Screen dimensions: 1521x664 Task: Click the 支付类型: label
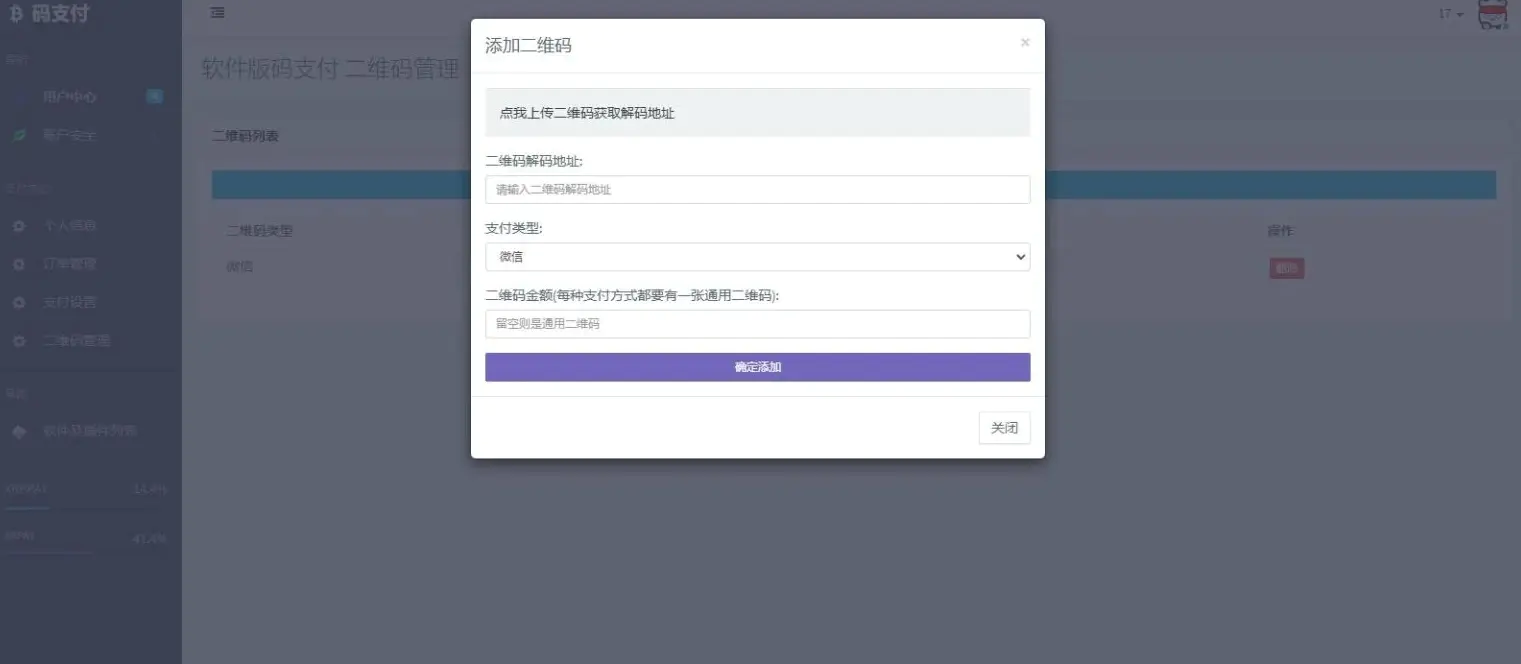pyautogui.click(x=514, y=228)
